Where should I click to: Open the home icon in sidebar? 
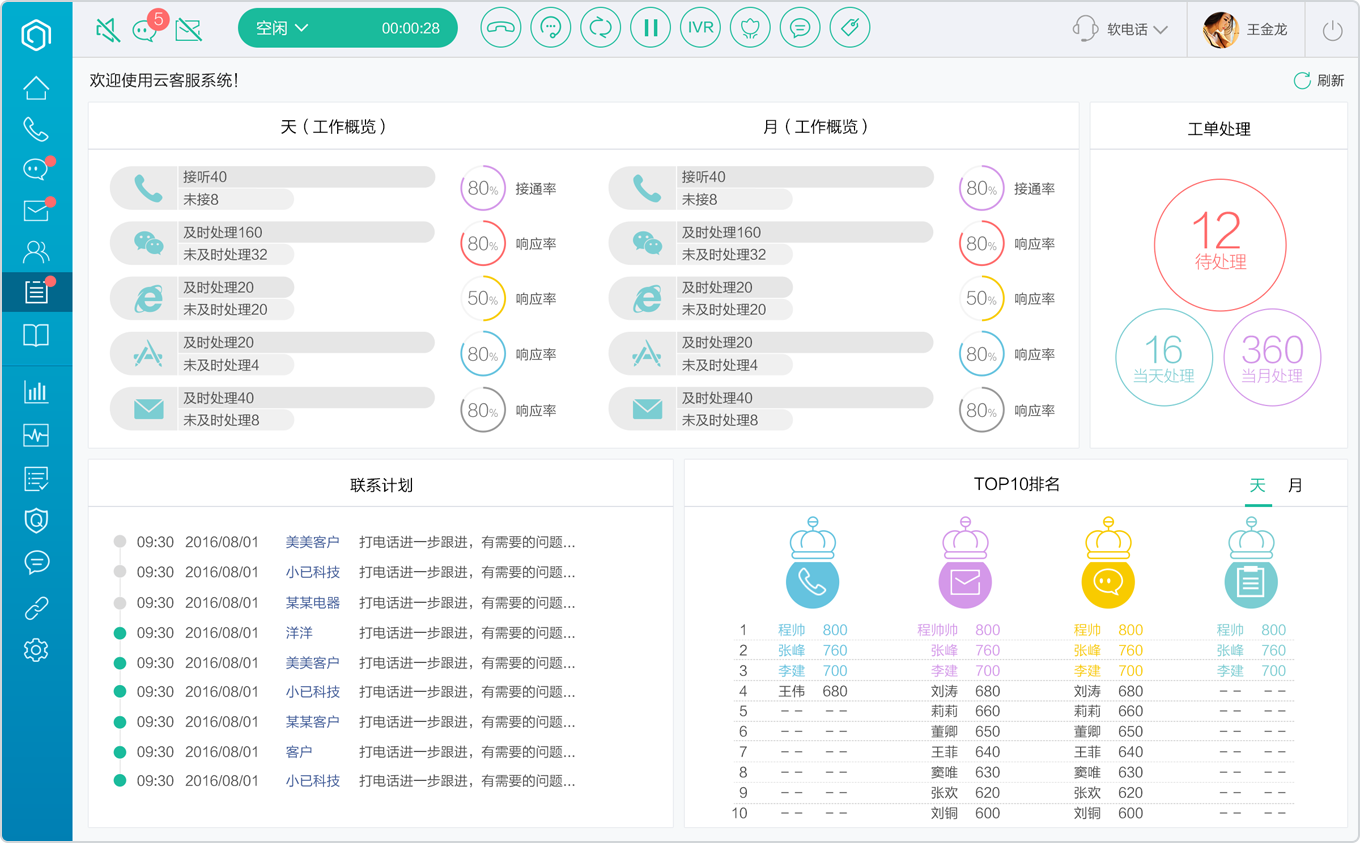36,88
